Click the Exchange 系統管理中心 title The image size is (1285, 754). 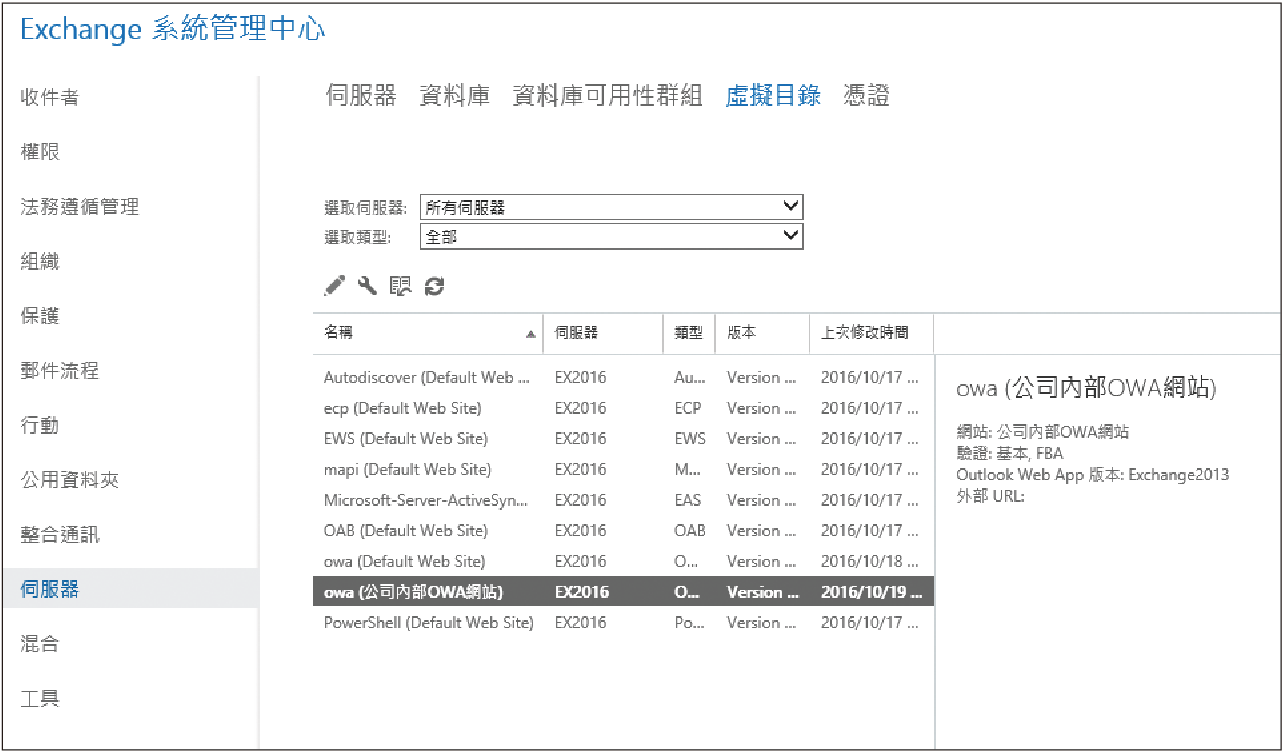click(x=173, y=30)
